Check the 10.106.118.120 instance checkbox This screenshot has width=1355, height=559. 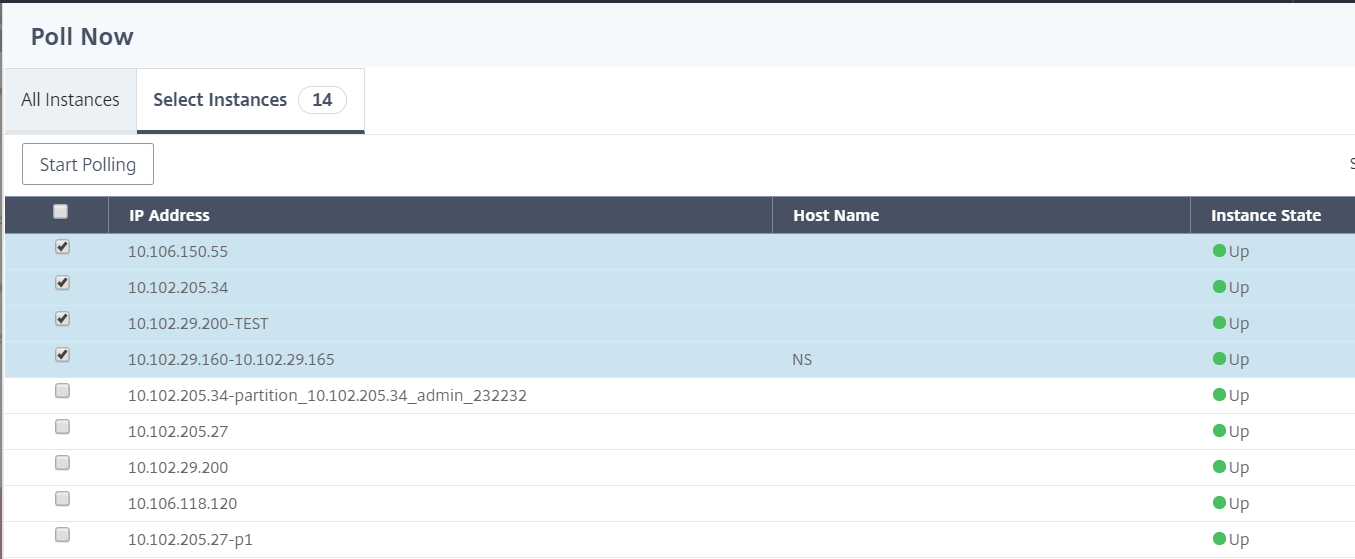[62, 499]
